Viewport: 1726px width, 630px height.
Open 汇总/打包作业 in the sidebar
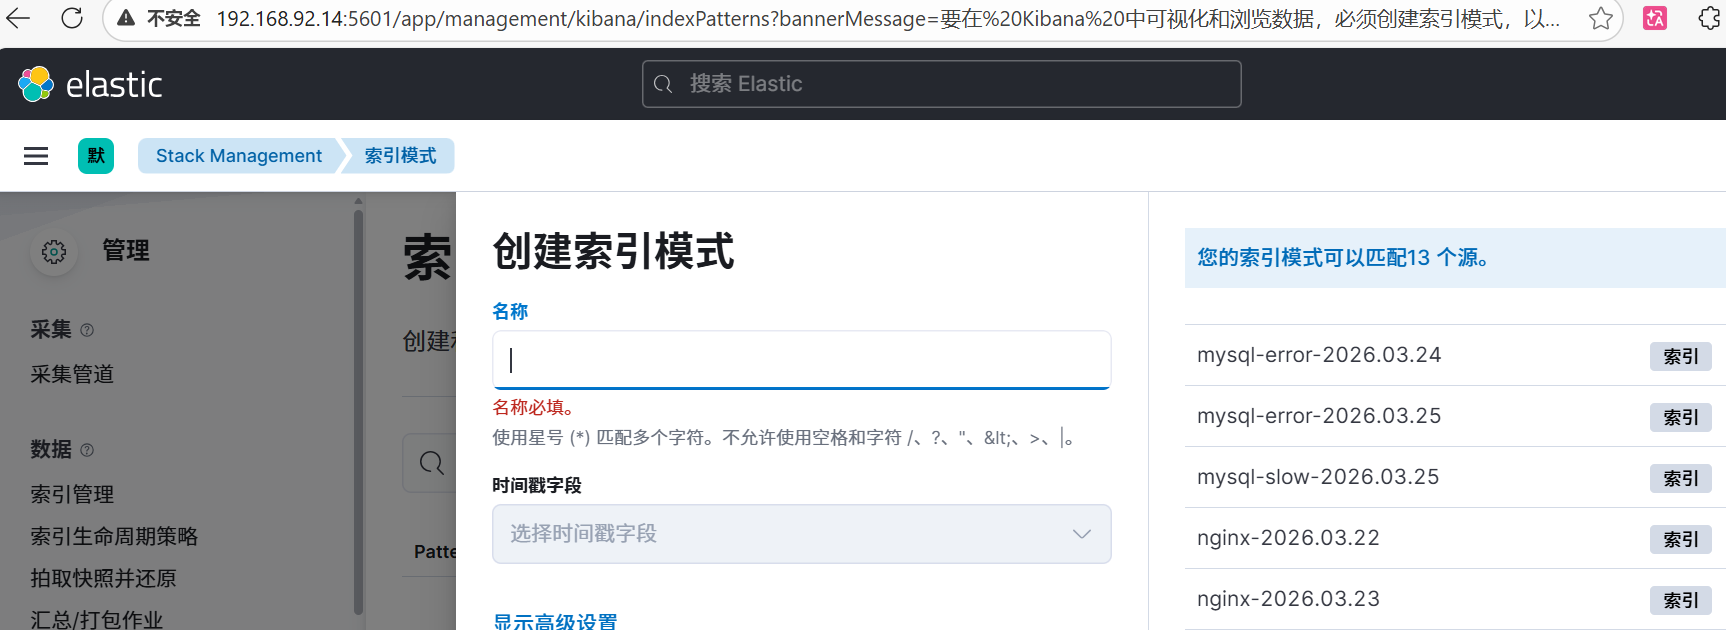[x=96, y=619]
